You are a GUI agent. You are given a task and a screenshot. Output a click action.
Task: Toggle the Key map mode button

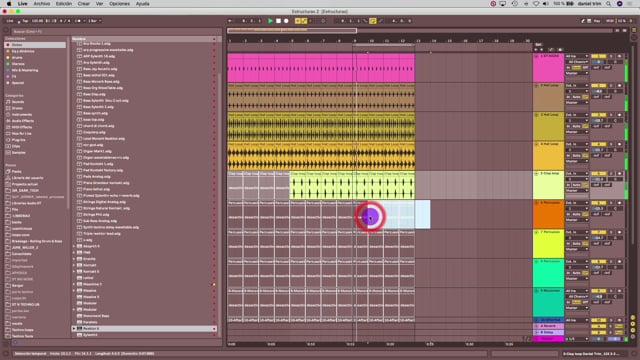tap(597, 21)
